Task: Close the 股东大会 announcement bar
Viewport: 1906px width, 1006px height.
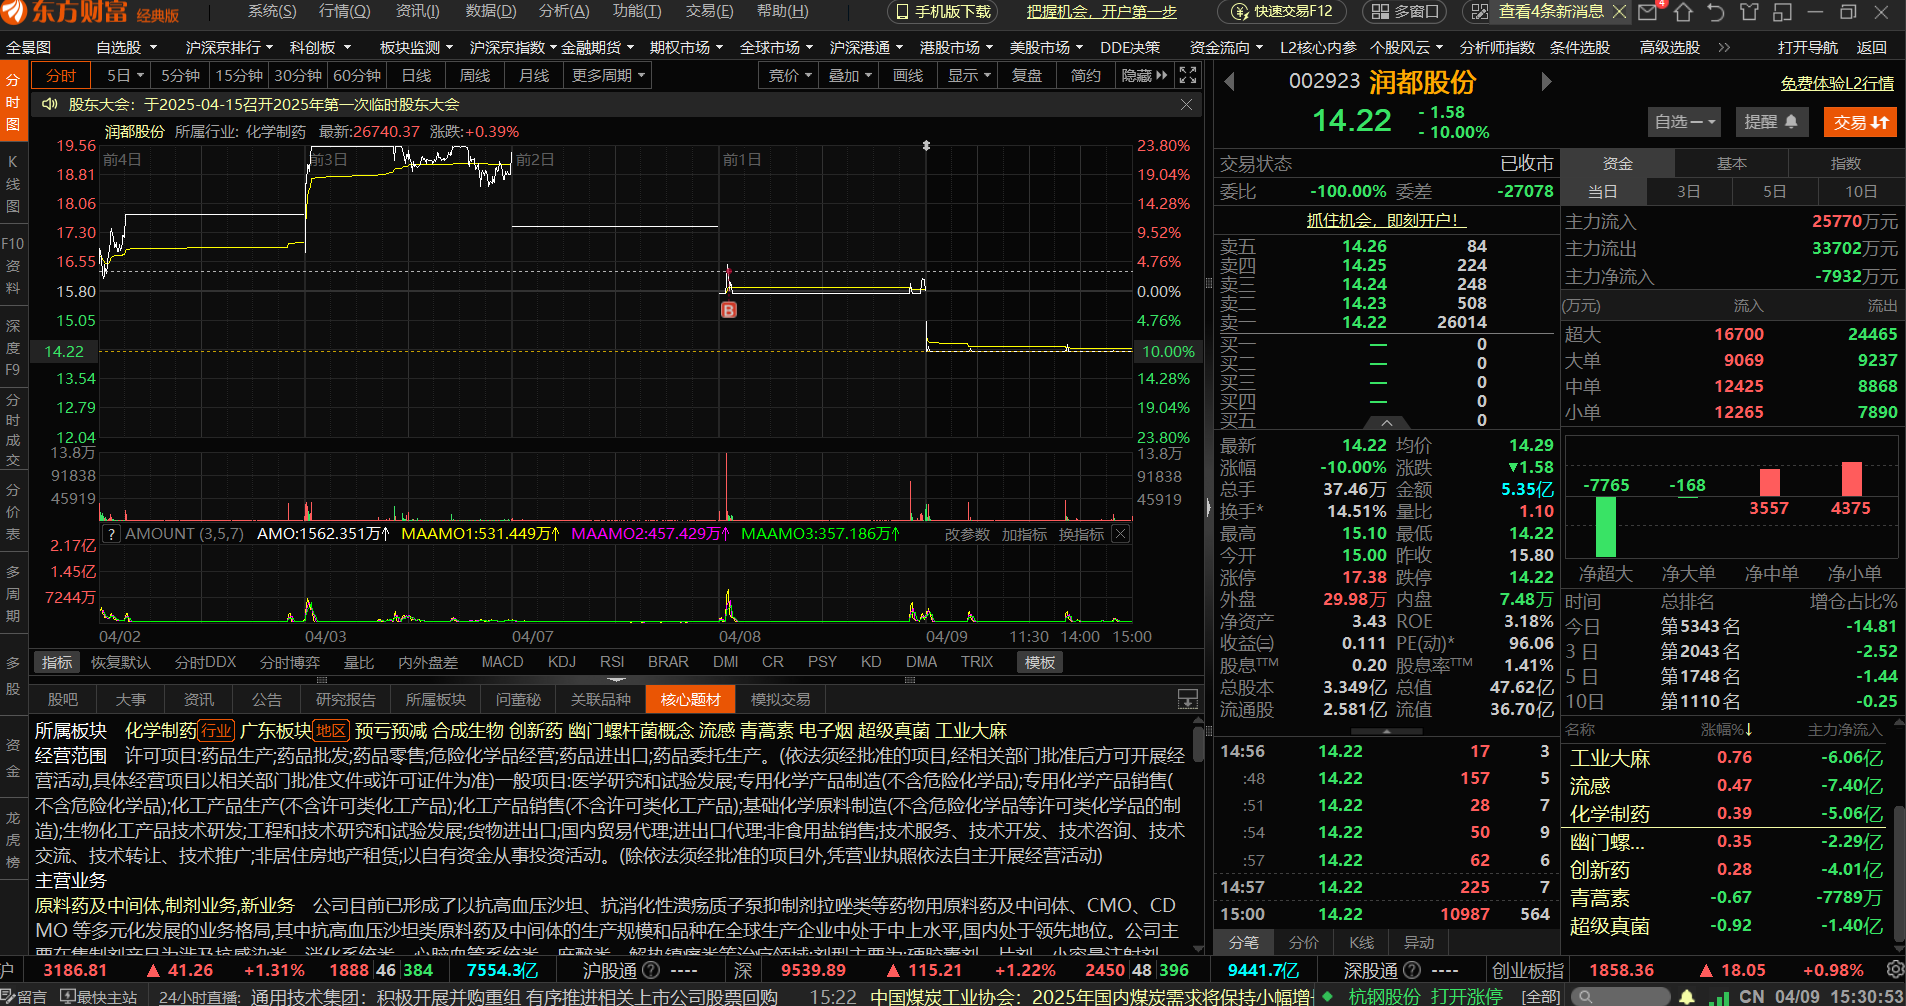Action: 1186,104
